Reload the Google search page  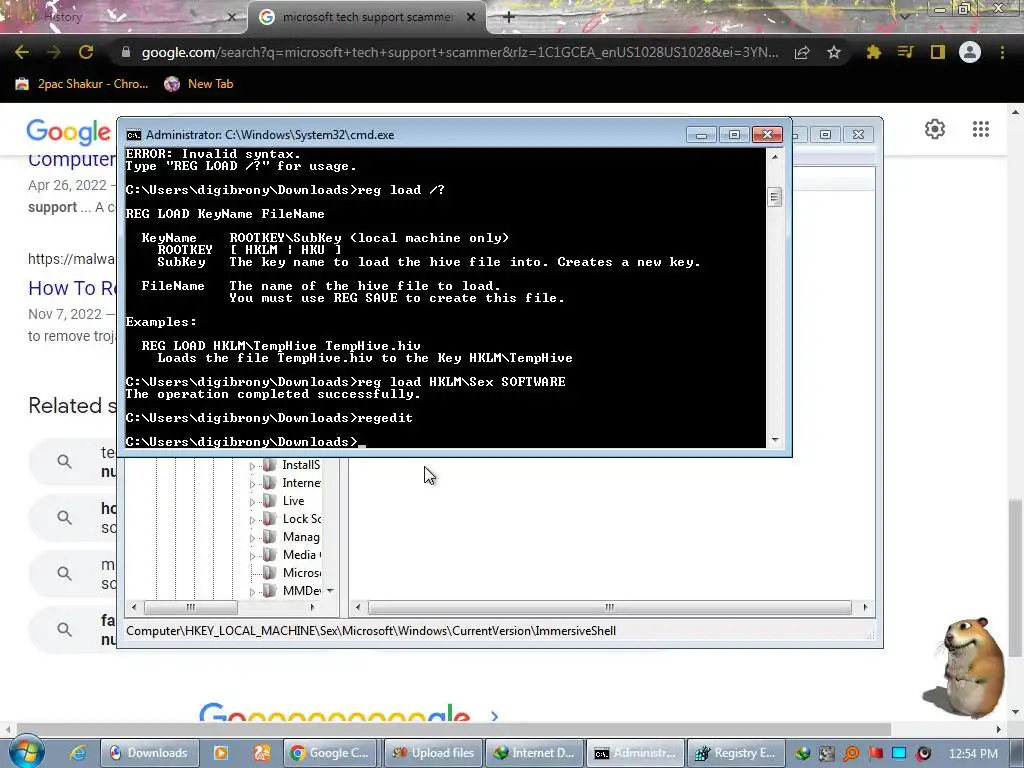[86, 52]
